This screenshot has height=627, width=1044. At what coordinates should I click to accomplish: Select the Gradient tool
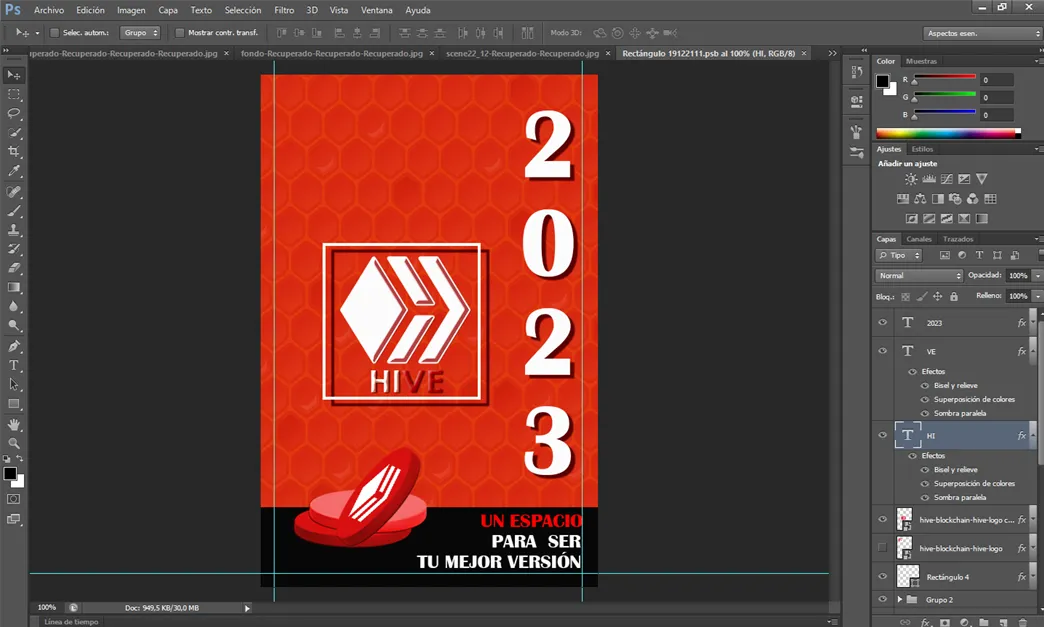tap(14, 288)
